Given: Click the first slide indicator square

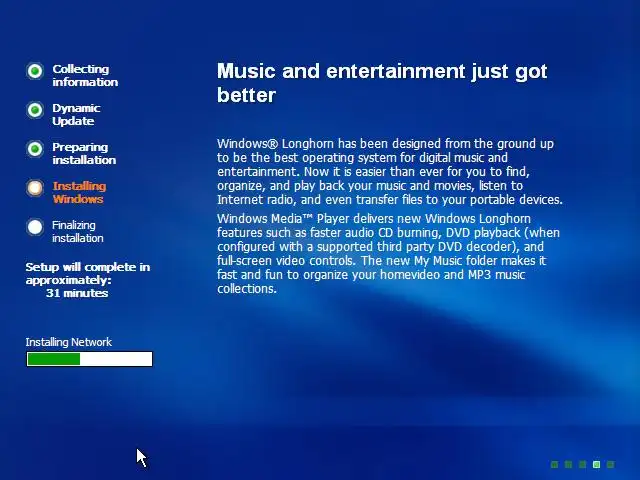Looking at the screenshot, I should click(554, 464).
